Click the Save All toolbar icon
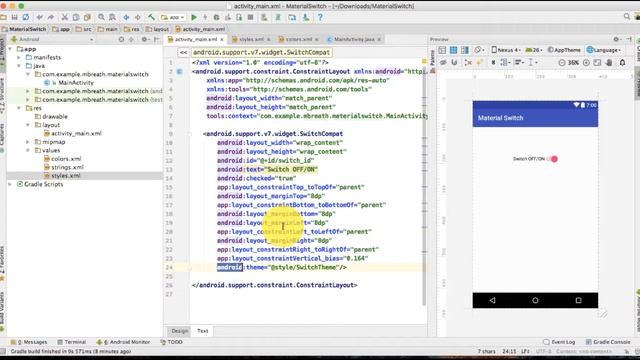Viewport: 640px width, 360px height. click(14, 17)
